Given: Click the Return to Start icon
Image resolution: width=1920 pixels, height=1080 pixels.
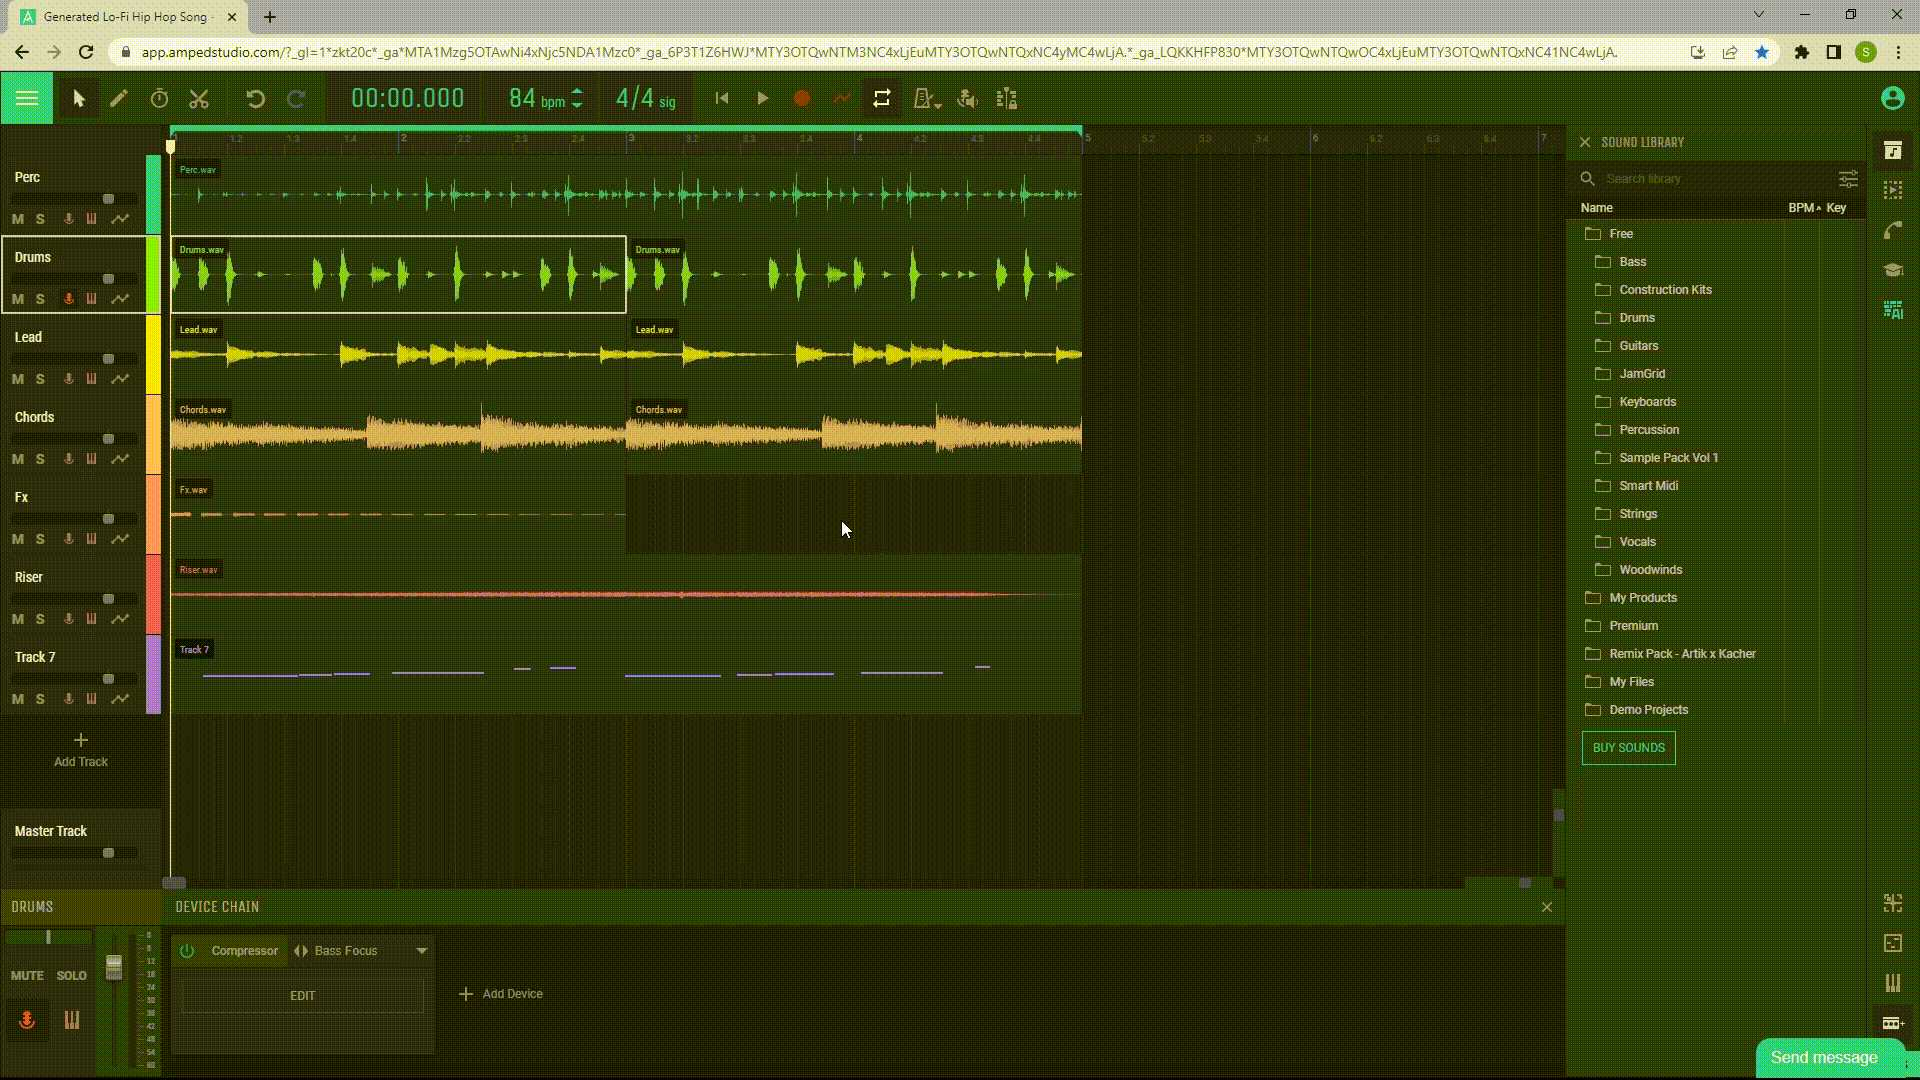Looking at the screenshot, I should coord(721,99).
